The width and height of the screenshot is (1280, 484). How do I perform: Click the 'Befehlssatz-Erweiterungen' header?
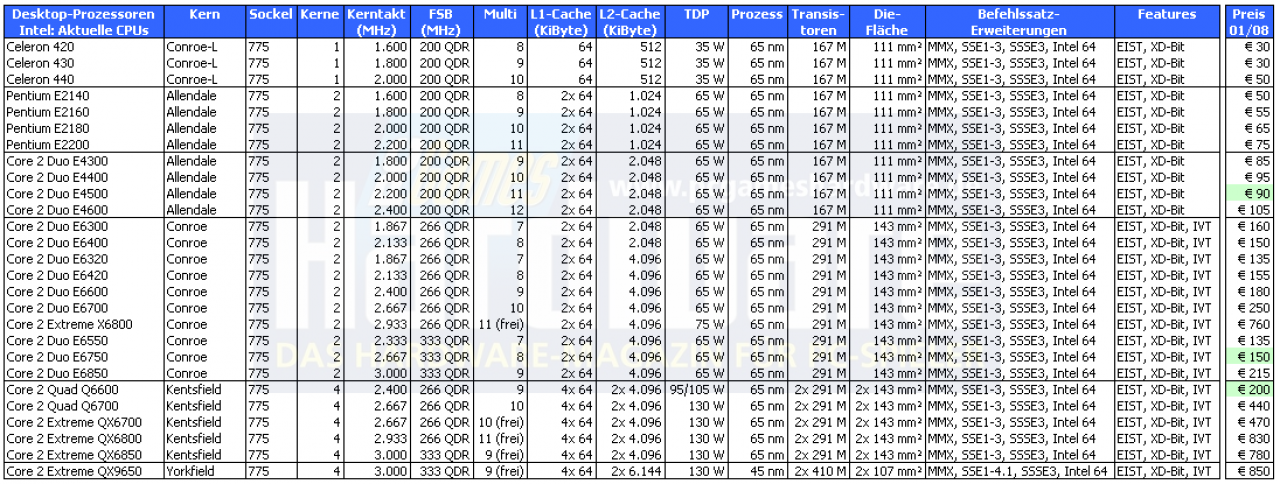(x=1019, y=22)
